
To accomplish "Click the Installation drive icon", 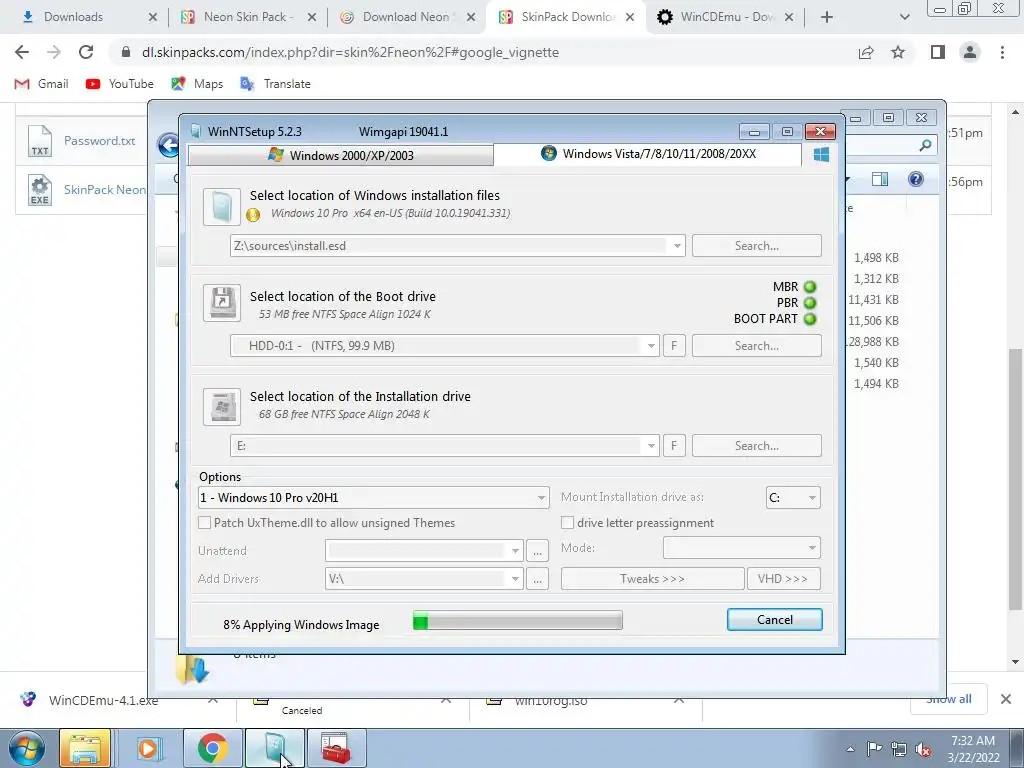I will [x=222, y=406].
